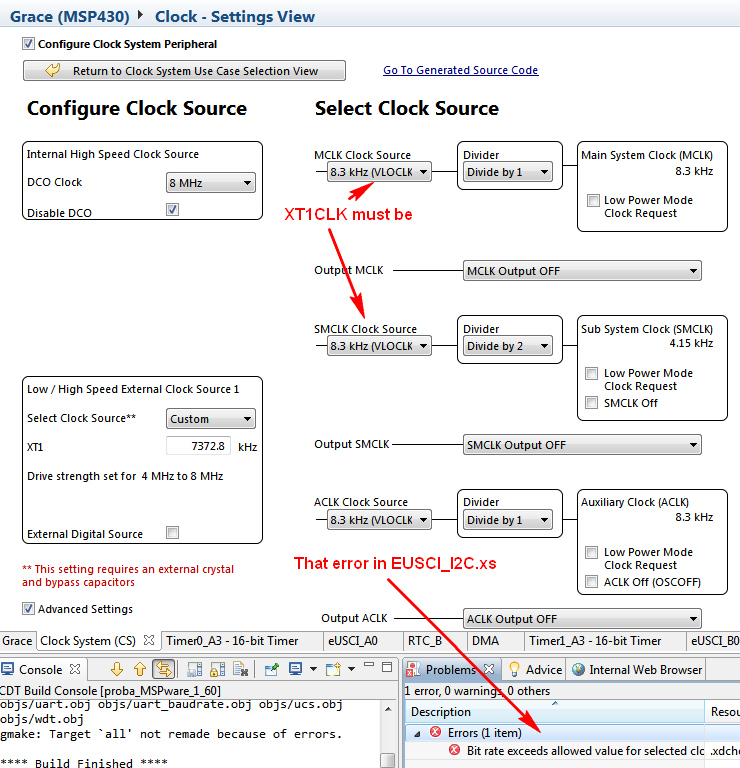Screen dimensions: 740x768
Task: Close the Console view tab
Action: point(75,669)
